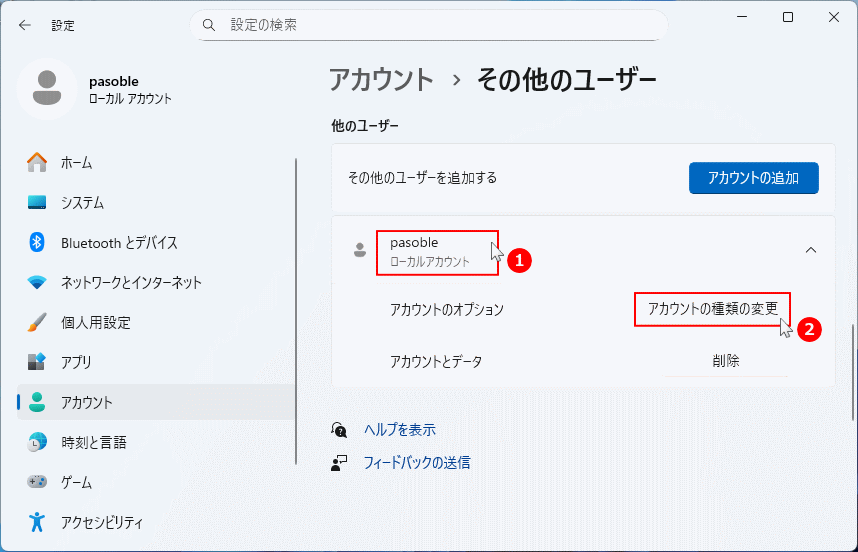Click the 設定の検索 search field
The width and height of the screenshot is (858, 552).
pos(428,25)
